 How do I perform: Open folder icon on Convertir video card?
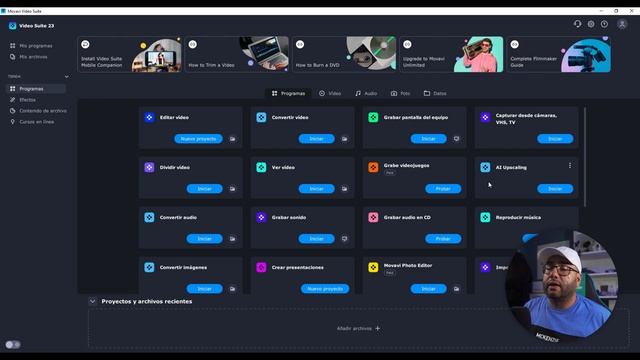point(344,139)
